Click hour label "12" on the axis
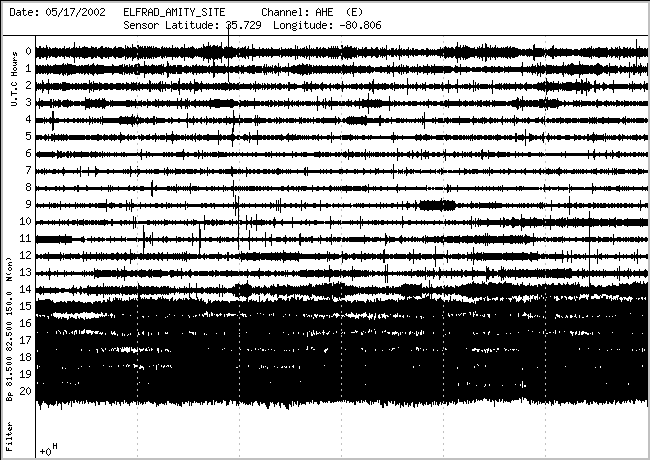Image resolution: width=650 pixels, height=460 pixels. 25,255
